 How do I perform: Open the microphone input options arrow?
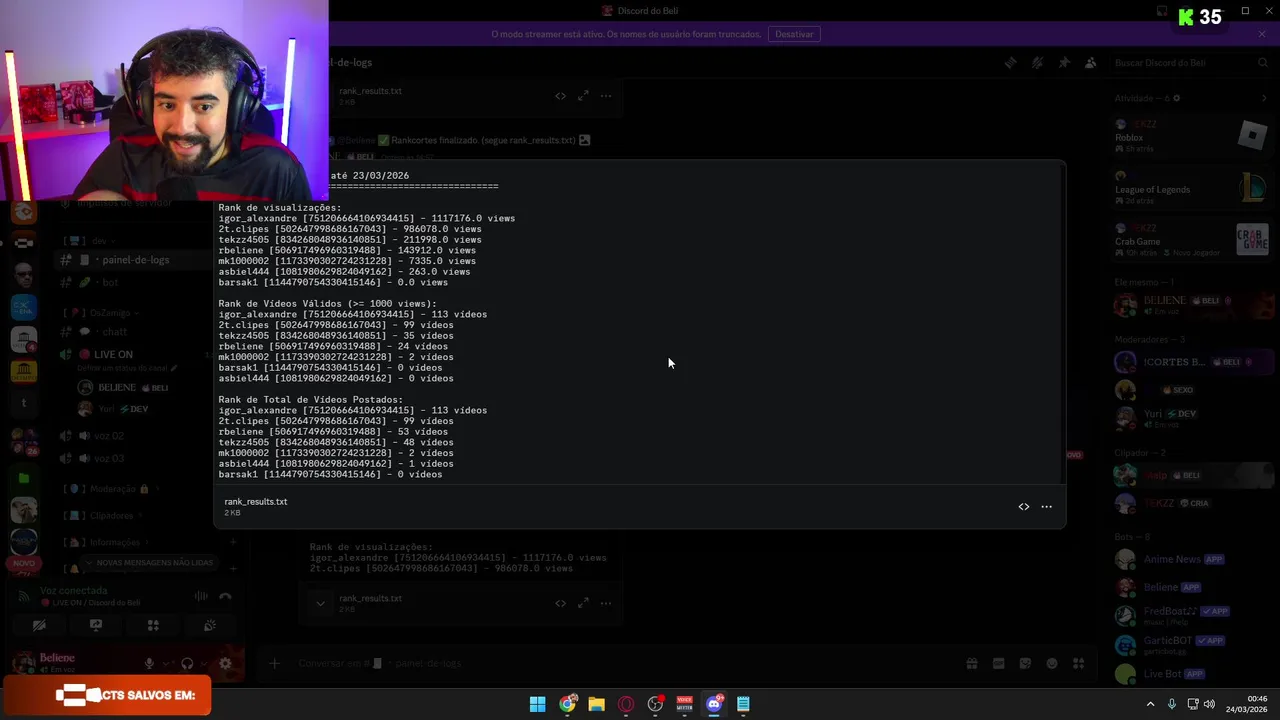pyautogui.click(x=164, y=664)
